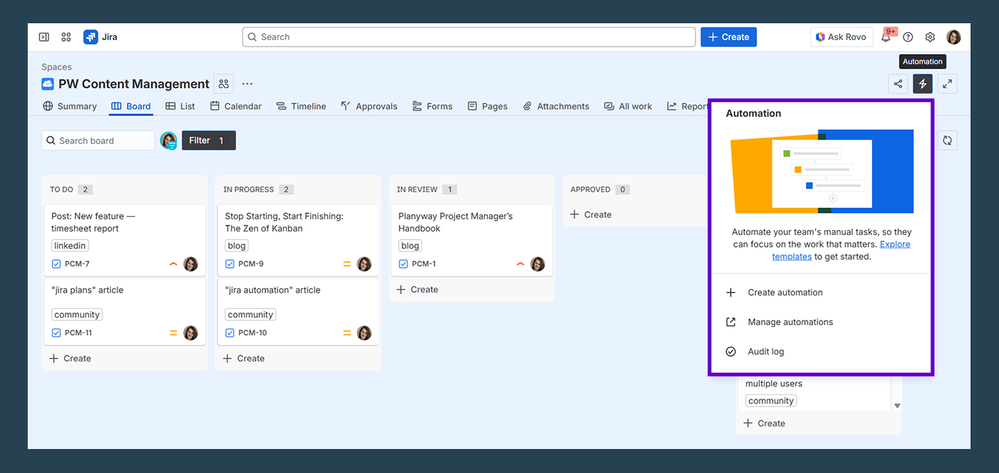Screen dimensions: 999x473
Task: Click the Jira logo
Action: (101, 37)
